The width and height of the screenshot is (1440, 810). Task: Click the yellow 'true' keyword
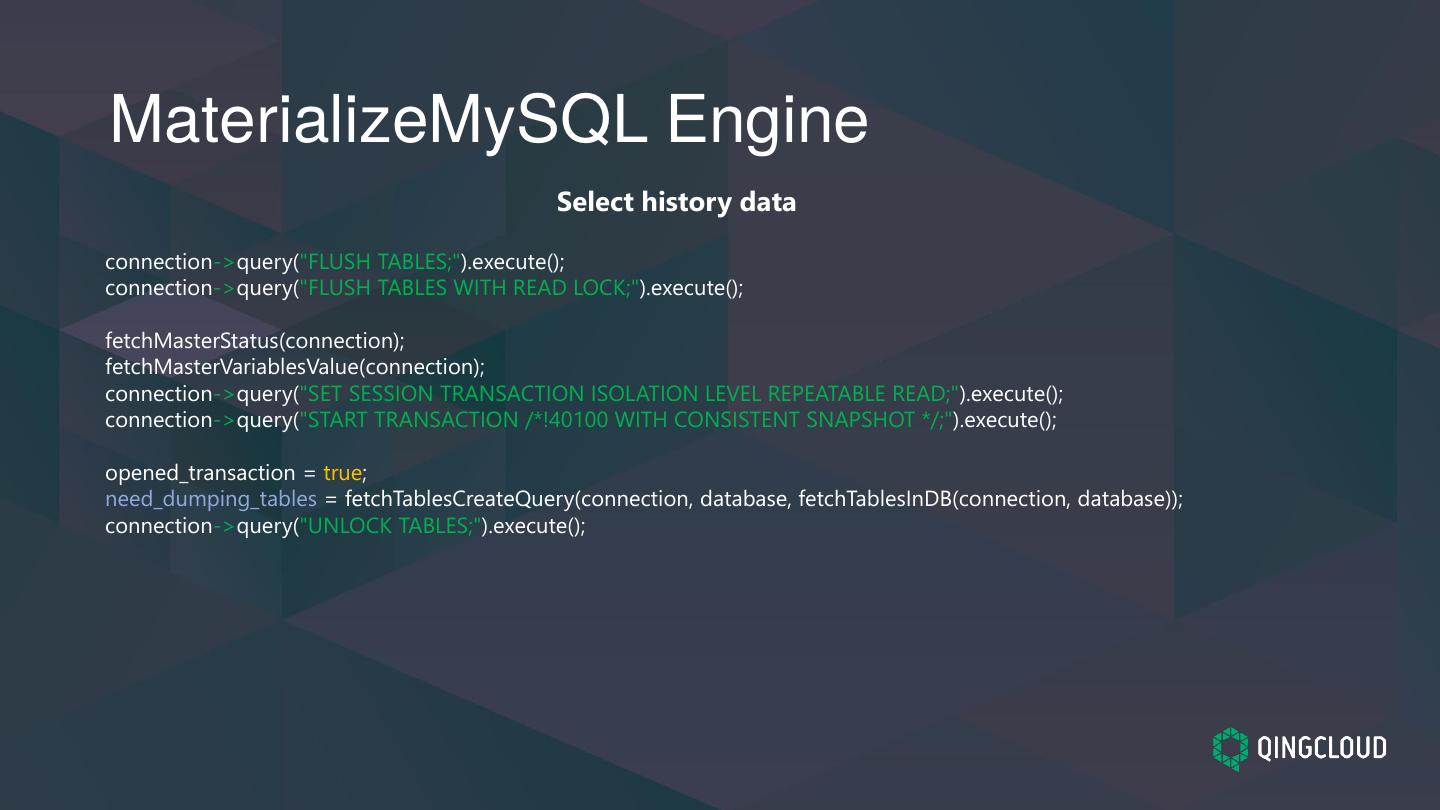click(x=342, y=473)
